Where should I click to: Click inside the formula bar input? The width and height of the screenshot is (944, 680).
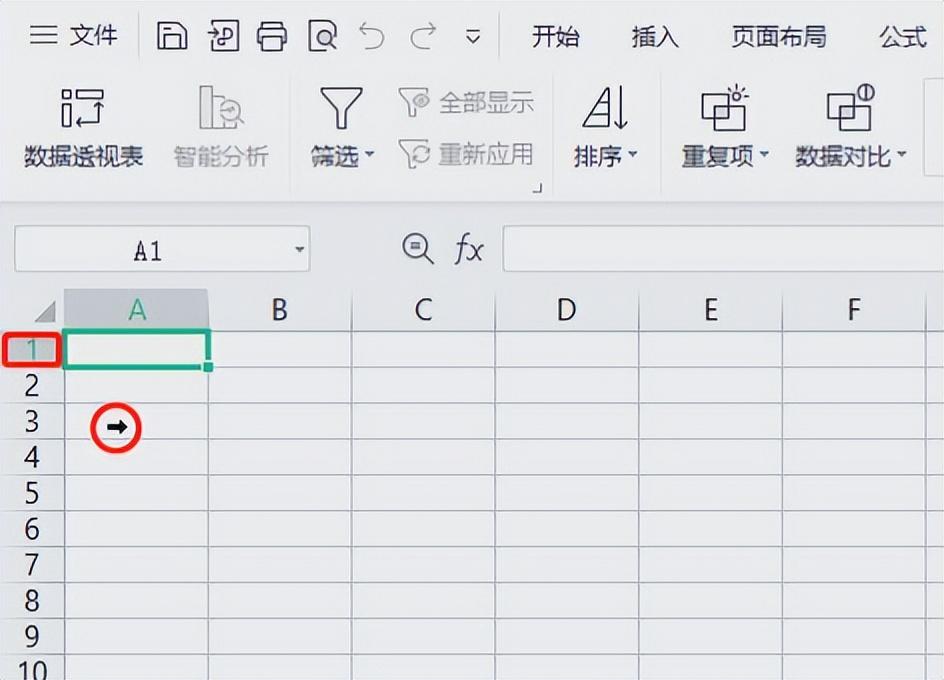(x=722, y=249)
